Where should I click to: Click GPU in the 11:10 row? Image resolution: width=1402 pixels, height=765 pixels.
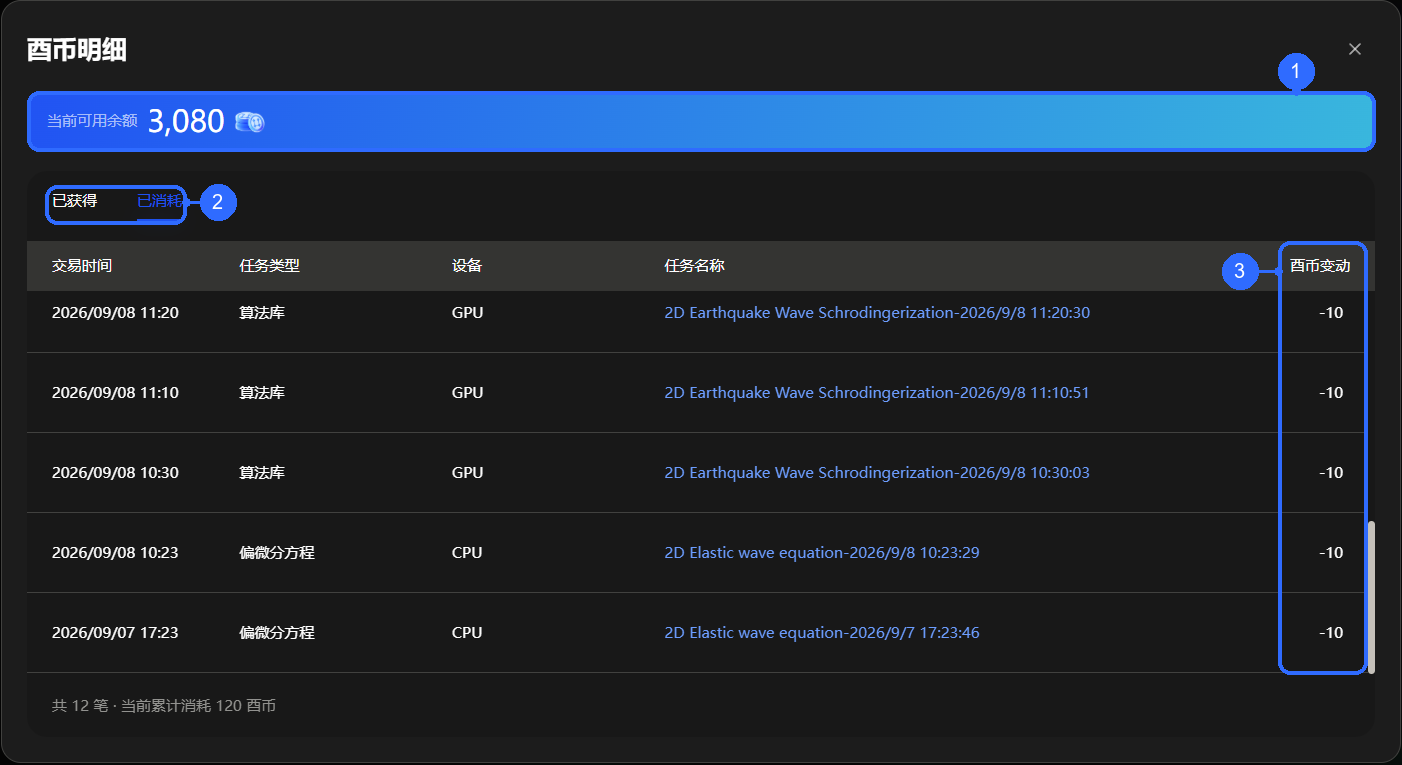[x=467, y=393]
